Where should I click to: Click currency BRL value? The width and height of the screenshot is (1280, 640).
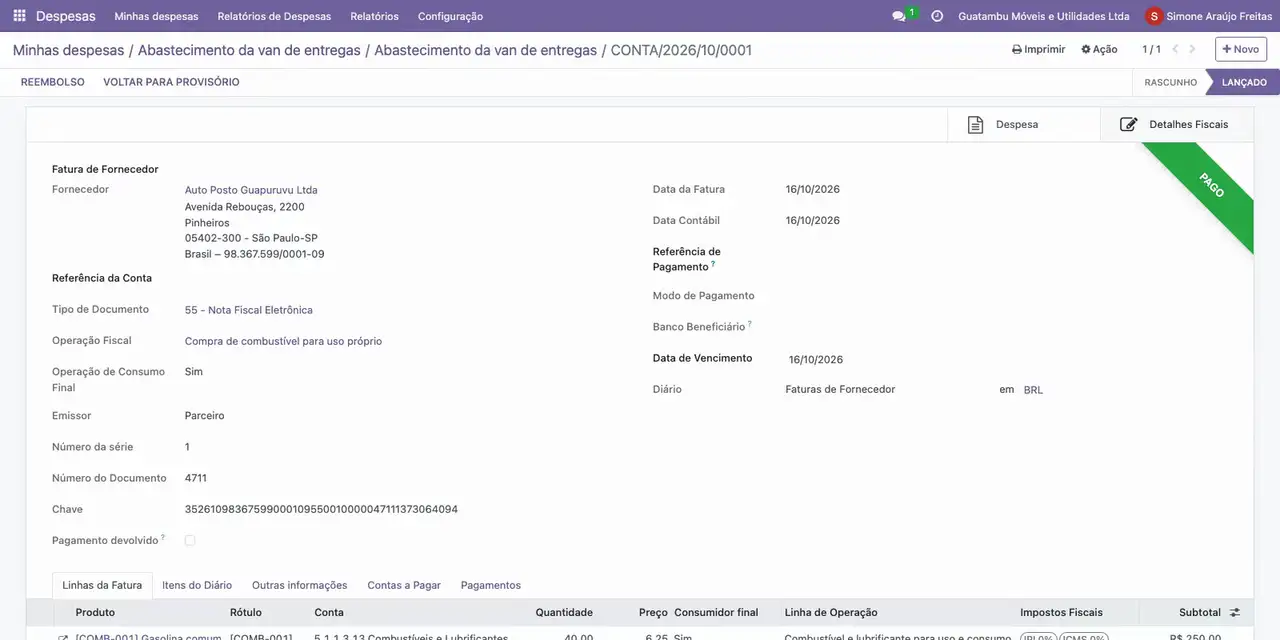(1033, 390)
